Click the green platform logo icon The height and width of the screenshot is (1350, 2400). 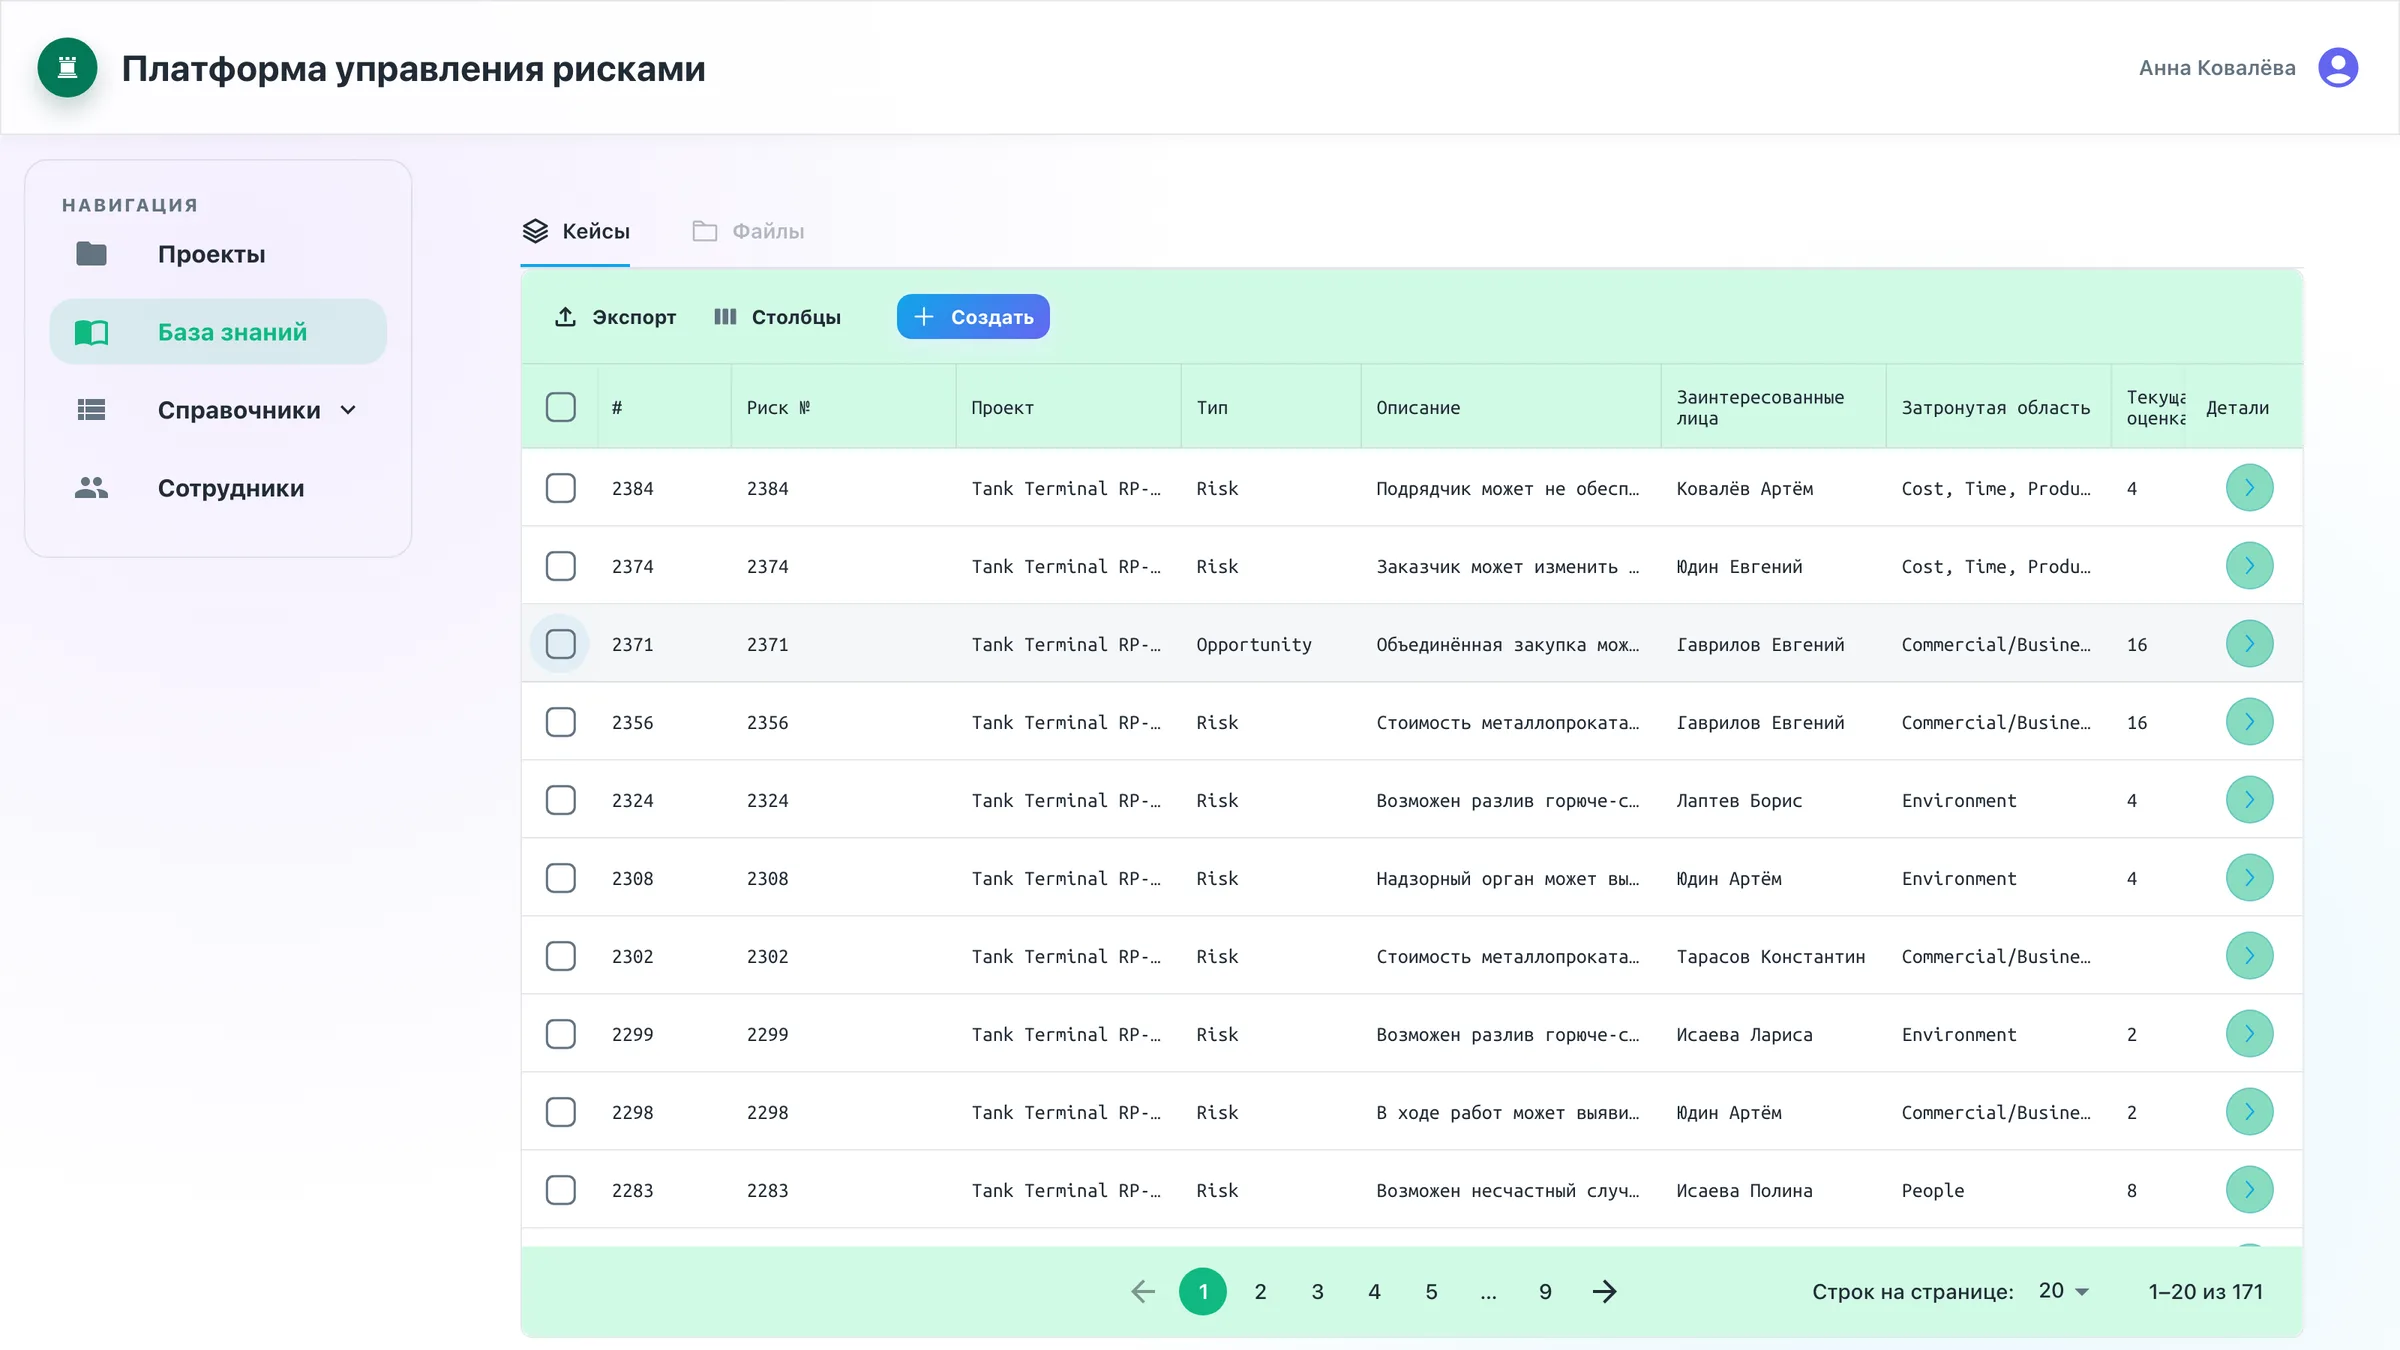67,68
